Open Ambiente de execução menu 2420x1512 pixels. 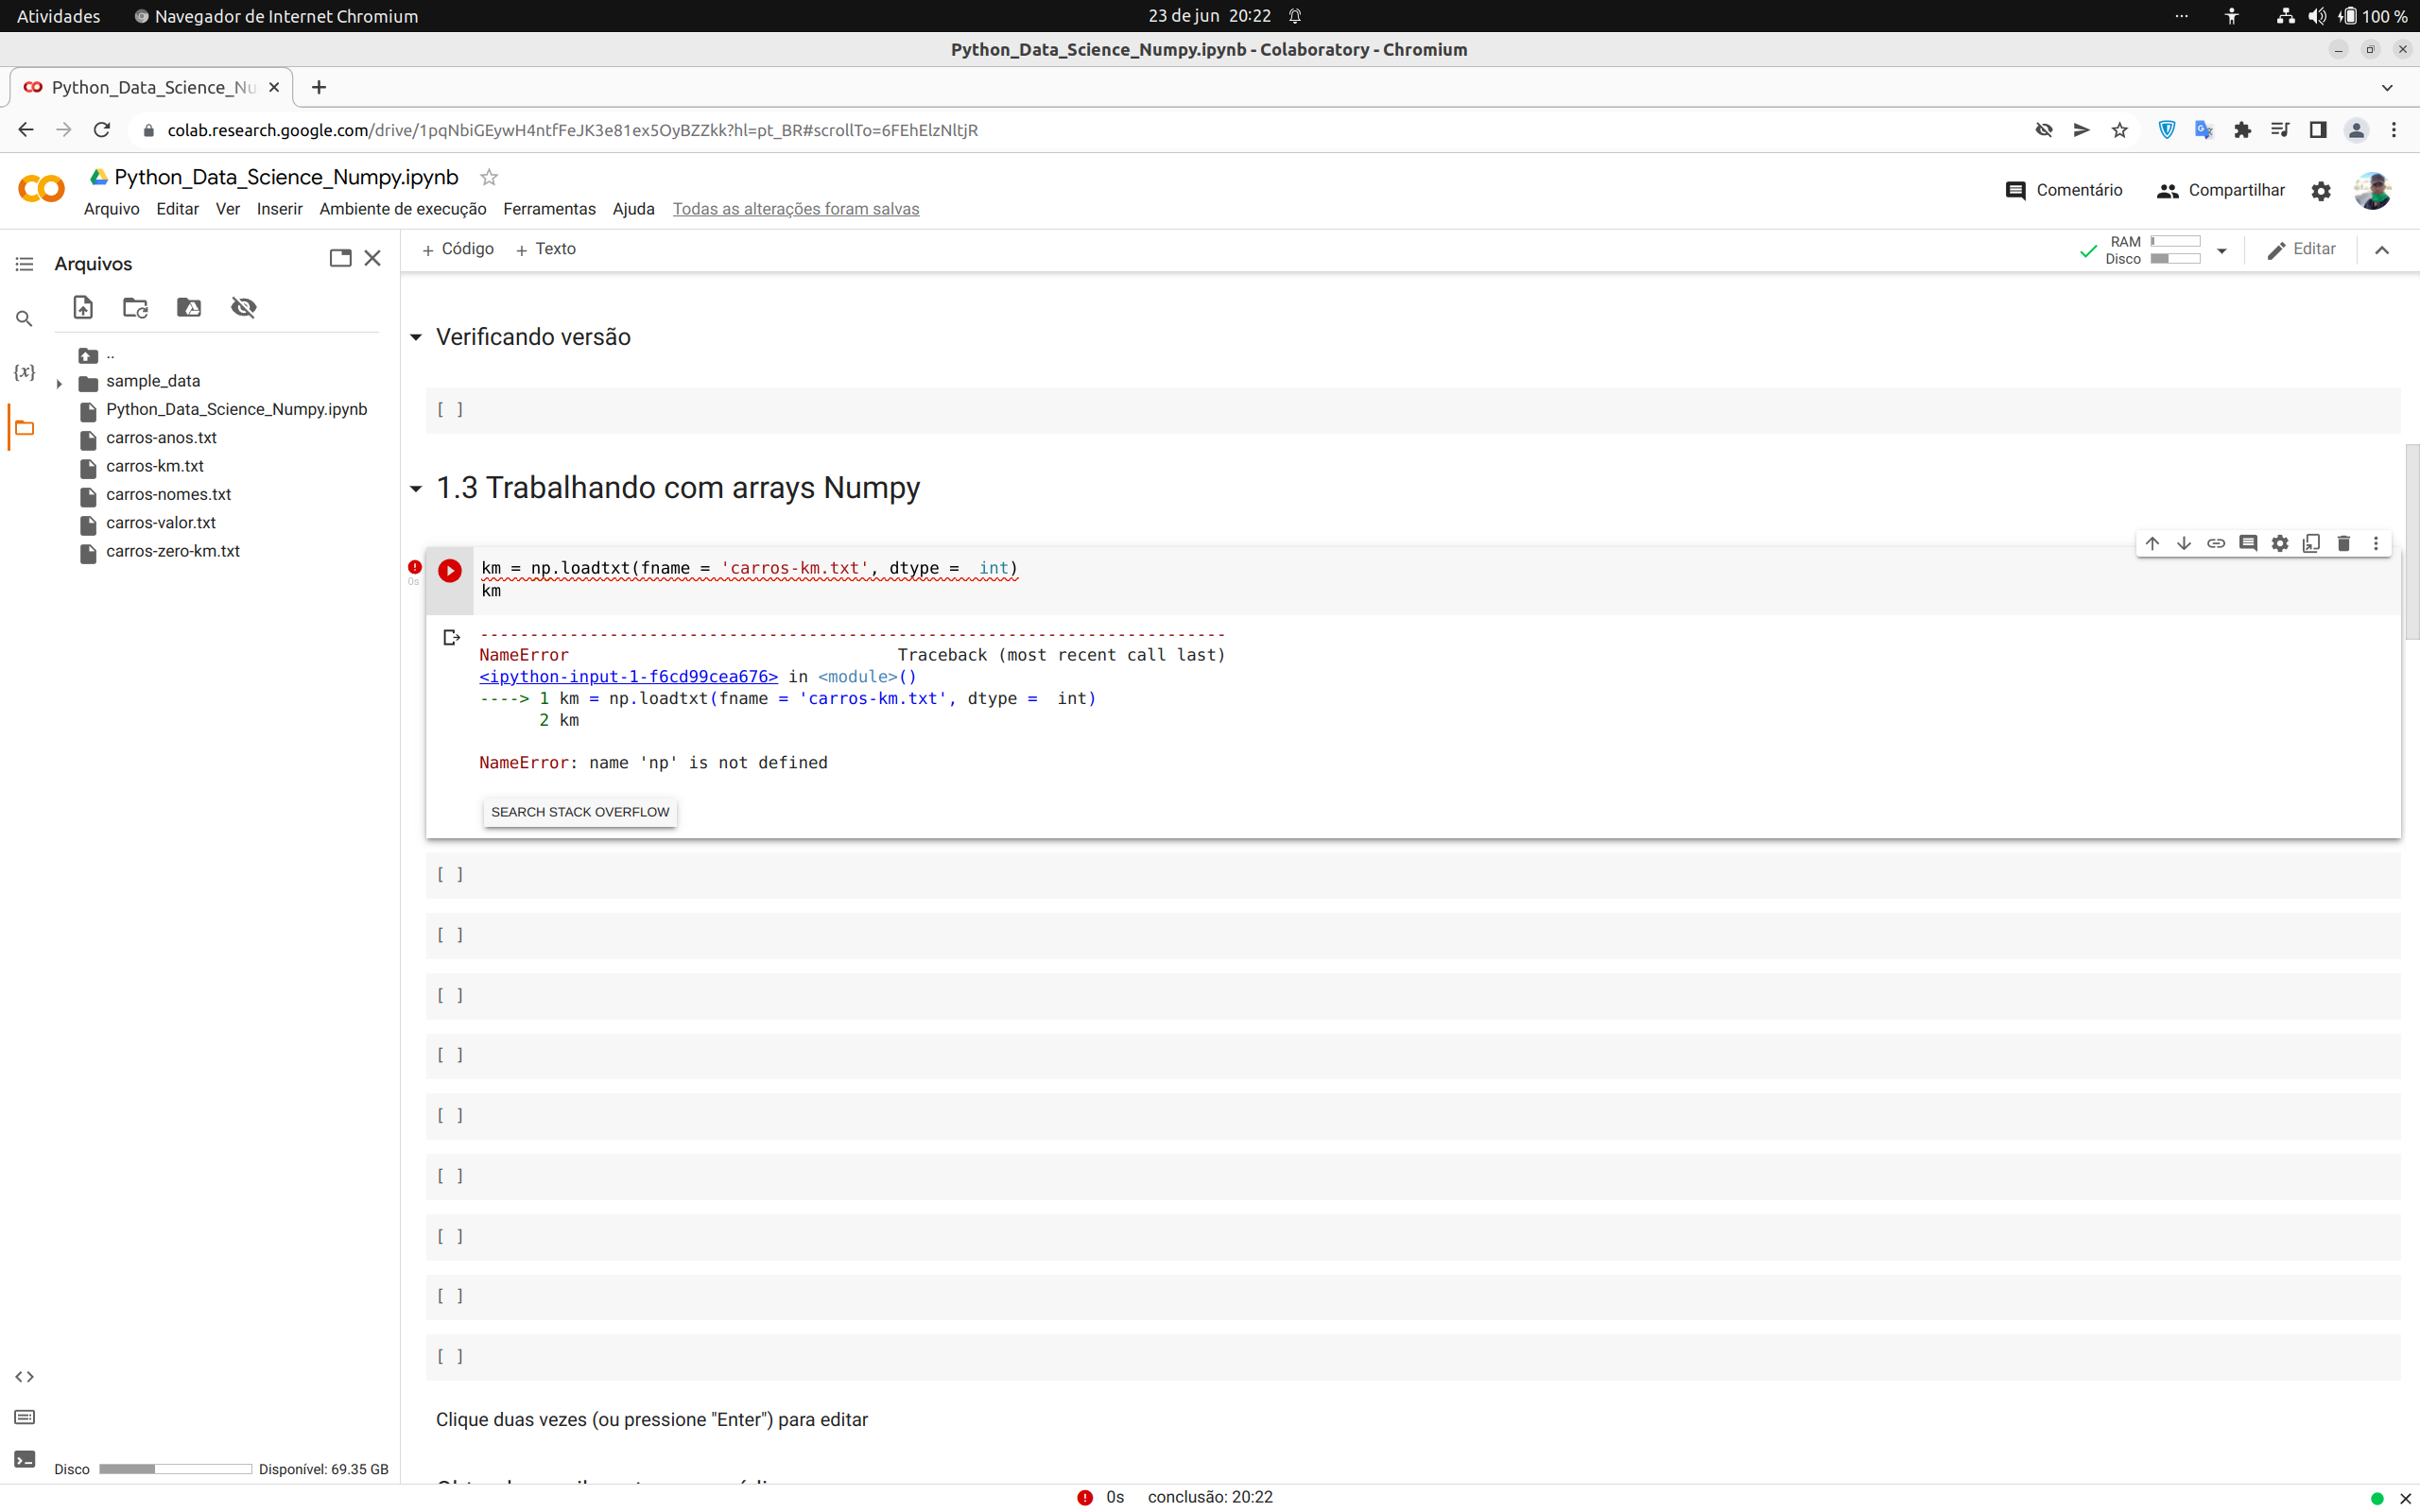[x=403, y=209]
